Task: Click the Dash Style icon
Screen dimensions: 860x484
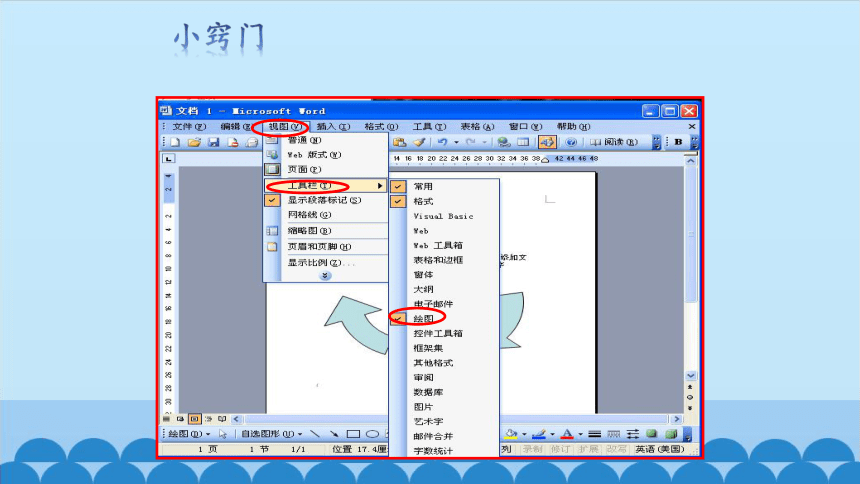Action: click(614, 434)
